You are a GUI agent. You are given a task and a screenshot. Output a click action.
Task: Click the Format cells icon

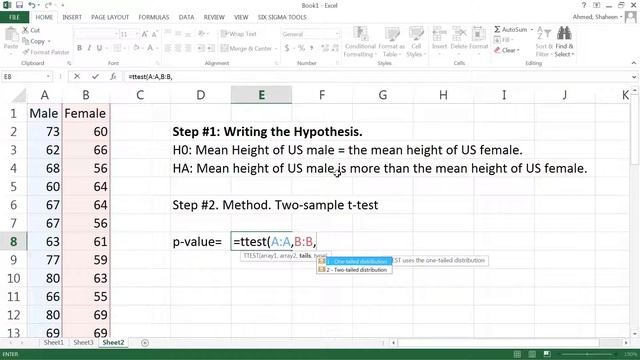[x=478, y=34]
